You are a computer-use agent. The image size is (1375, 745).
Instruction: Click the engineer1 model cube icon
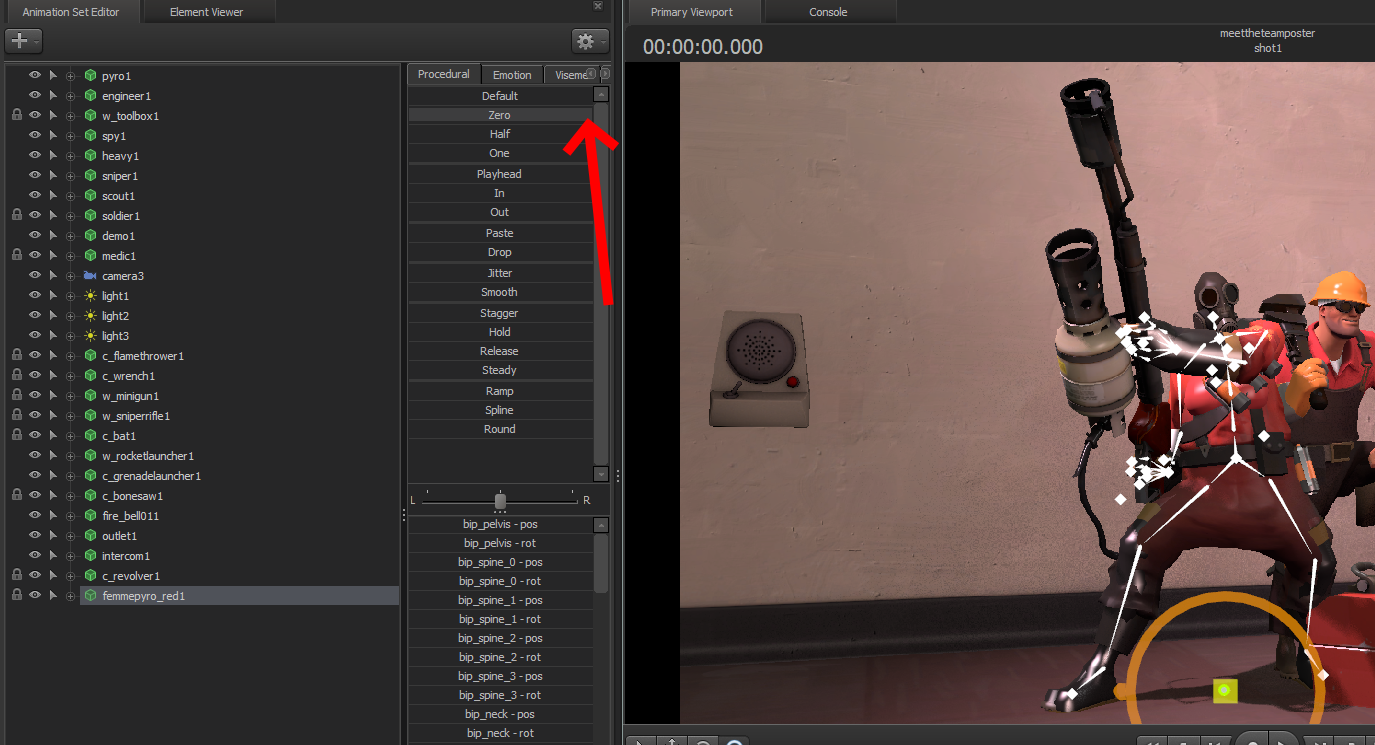point(90,96)
